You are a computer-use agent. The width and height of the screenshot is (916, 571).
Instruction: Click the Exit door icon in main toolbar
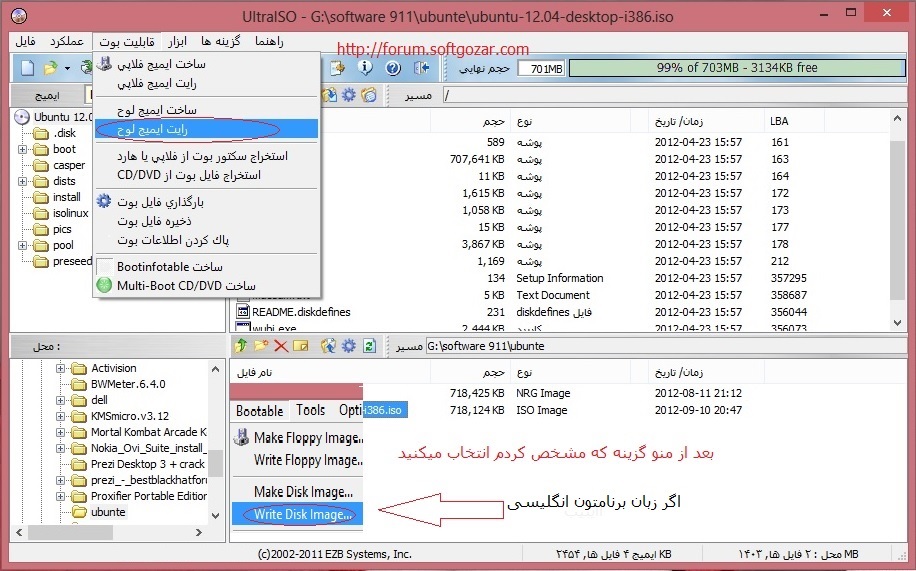(421, 68)
